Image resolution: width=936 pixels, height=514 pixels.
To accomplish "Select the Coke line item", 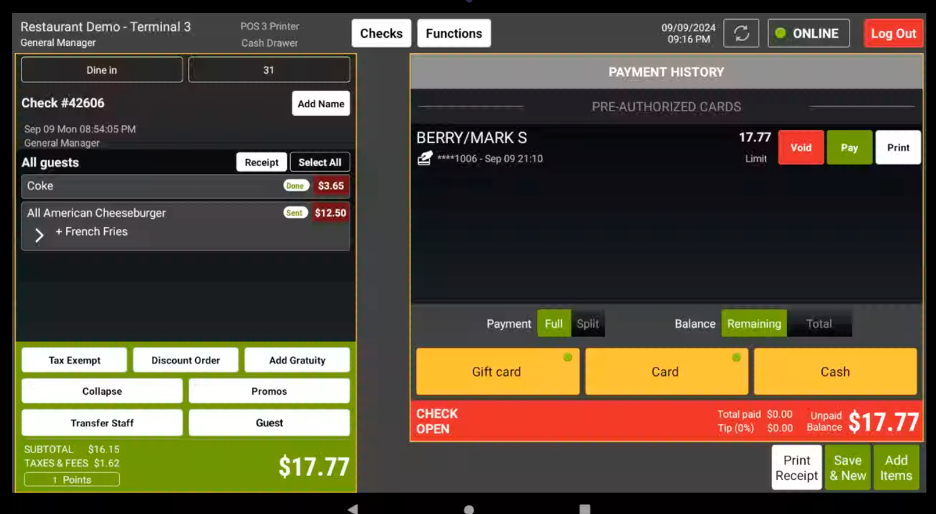I will tap(185, 186).
